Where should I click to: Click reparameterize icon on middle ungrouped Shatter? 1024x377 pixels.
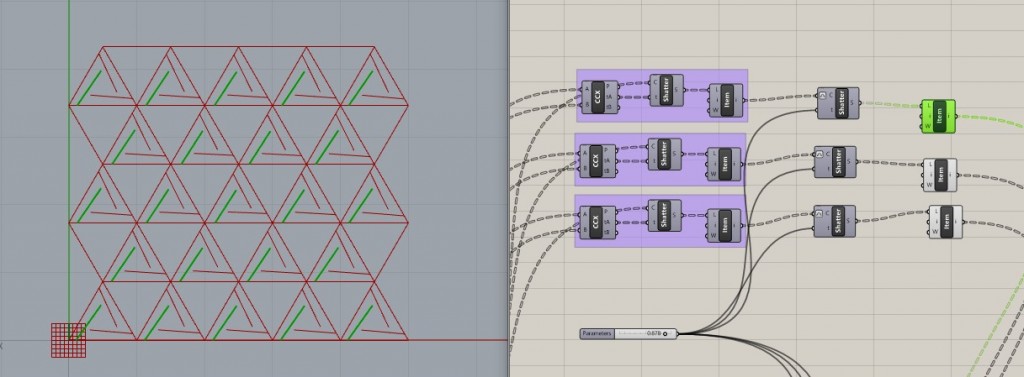click(x=819, y=155)
